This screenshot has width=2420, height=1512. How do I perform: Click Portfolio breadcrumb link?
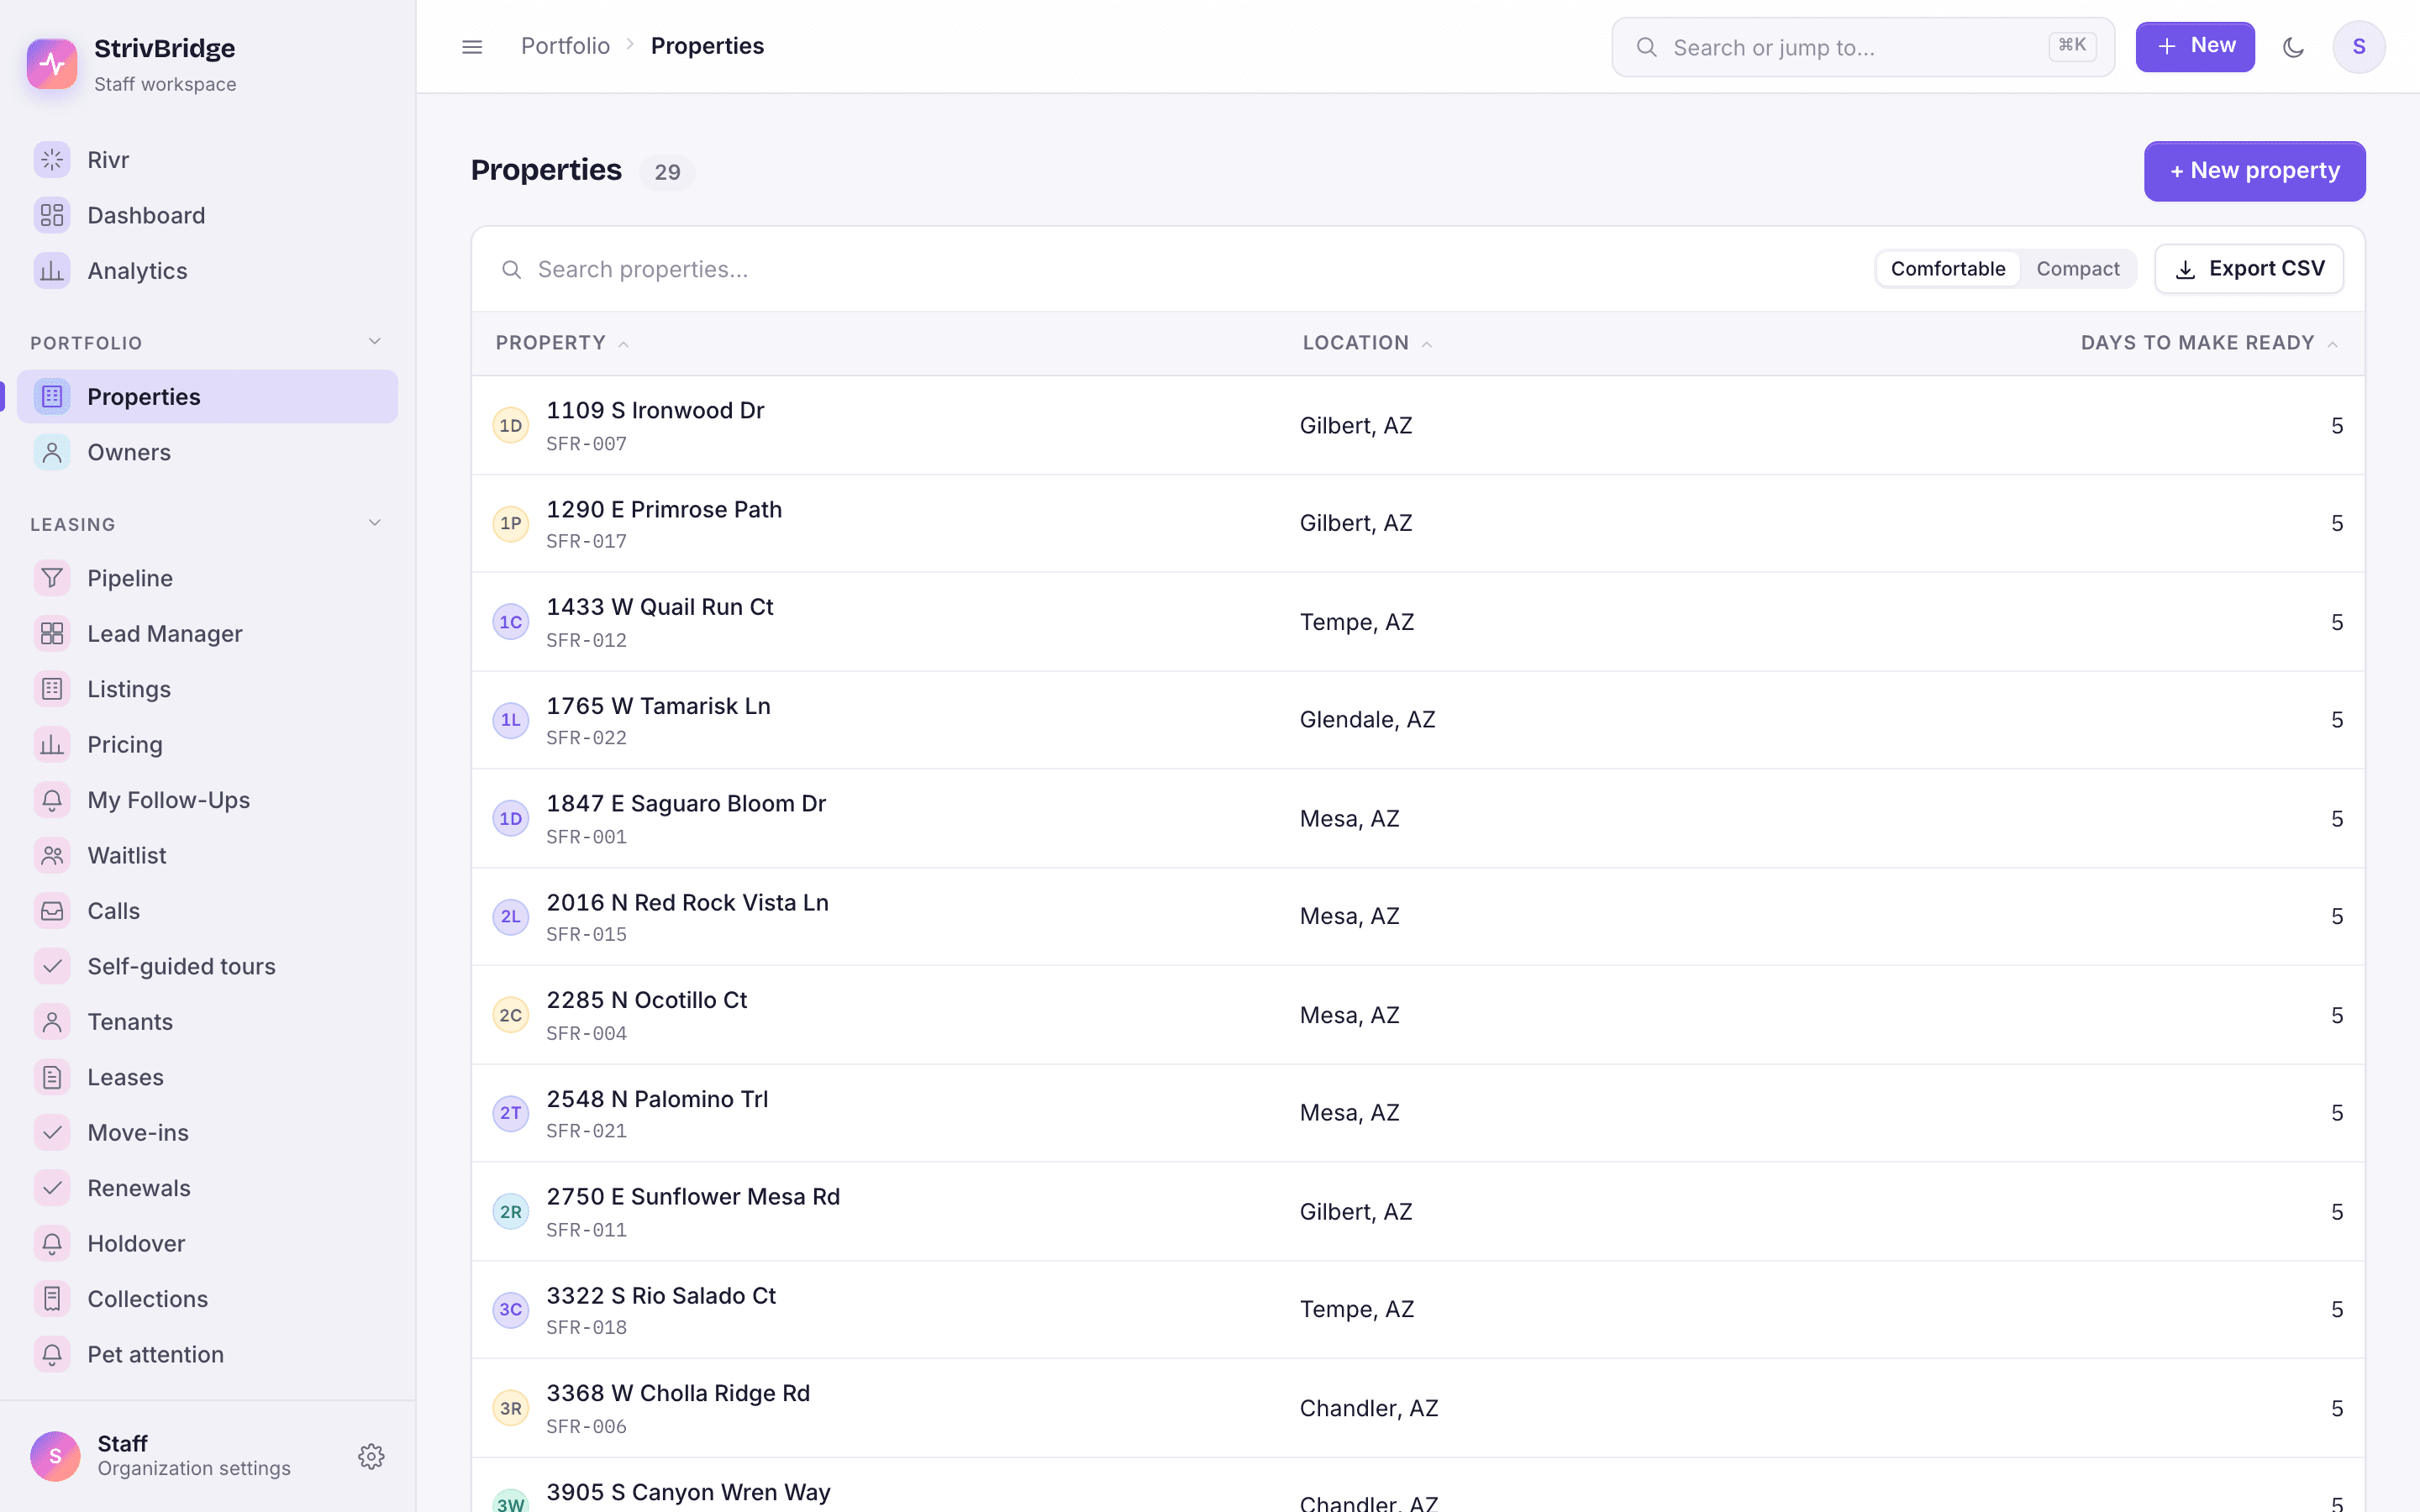pos(565,46)
